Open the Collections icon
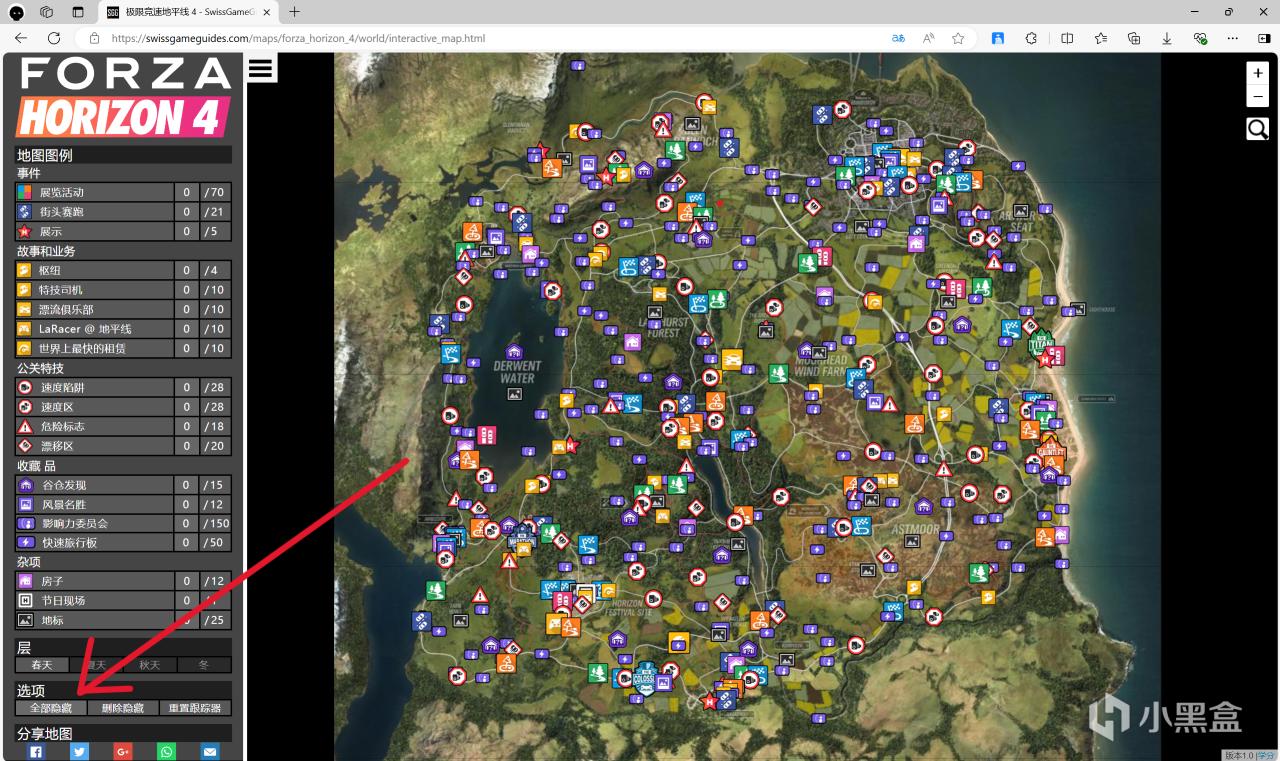Screen dimensions: 1280x761 pos(1134,38)
